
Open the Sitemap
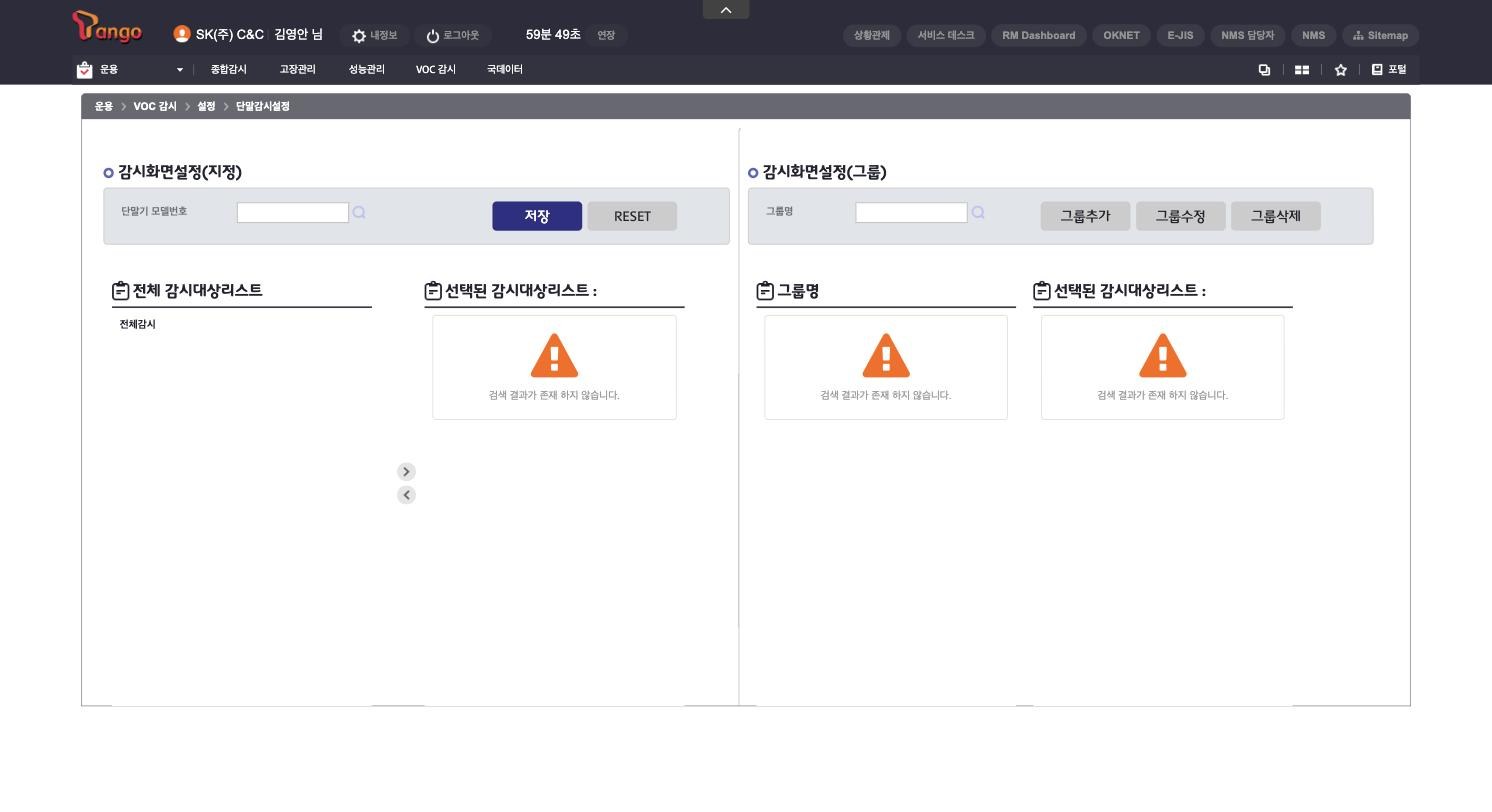pos(1380,35)
